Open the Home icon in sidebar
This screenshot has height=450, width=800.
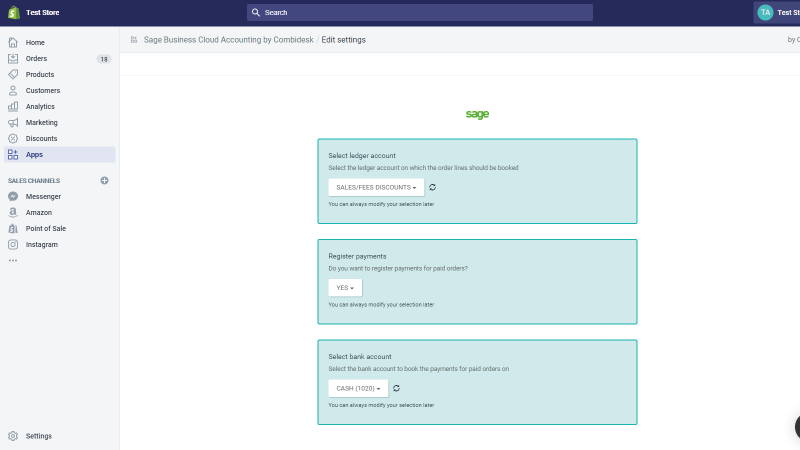pos(13,42)
